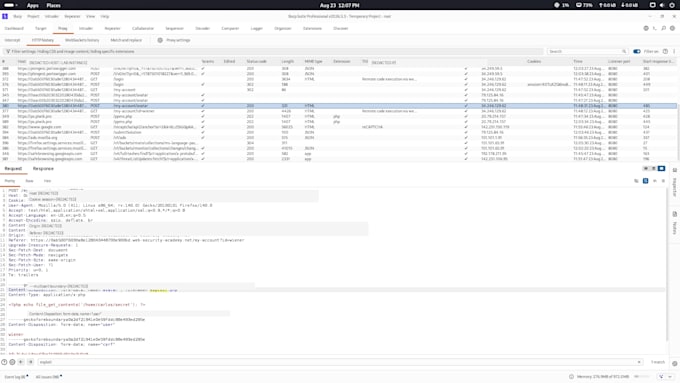
Task: Click the magnifier in history search box
Action: click(x=624, y=51)
